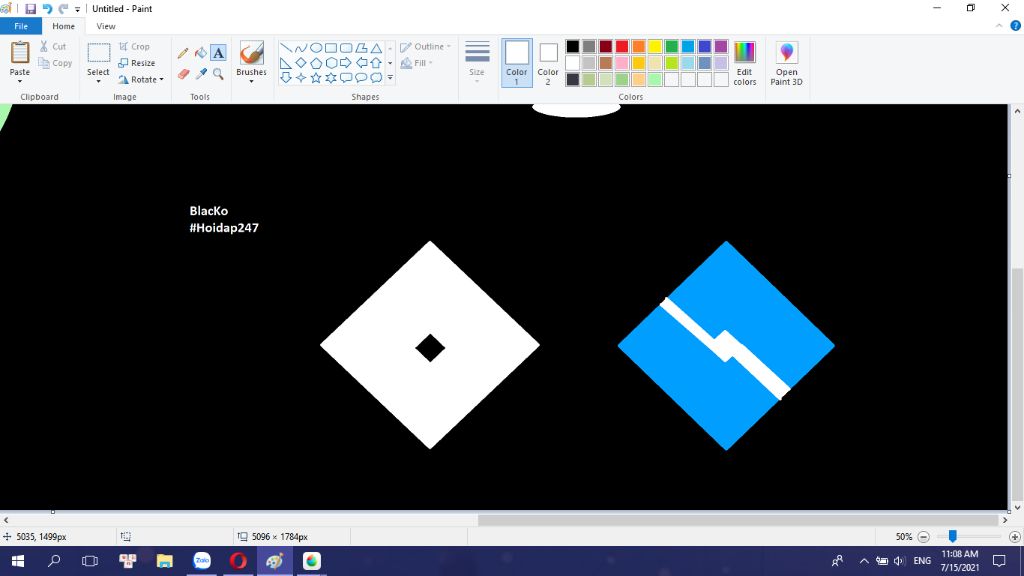Screen dimensions: 1024x576
Task: Pick the Four-point star shape
Action: pos(301,78)
